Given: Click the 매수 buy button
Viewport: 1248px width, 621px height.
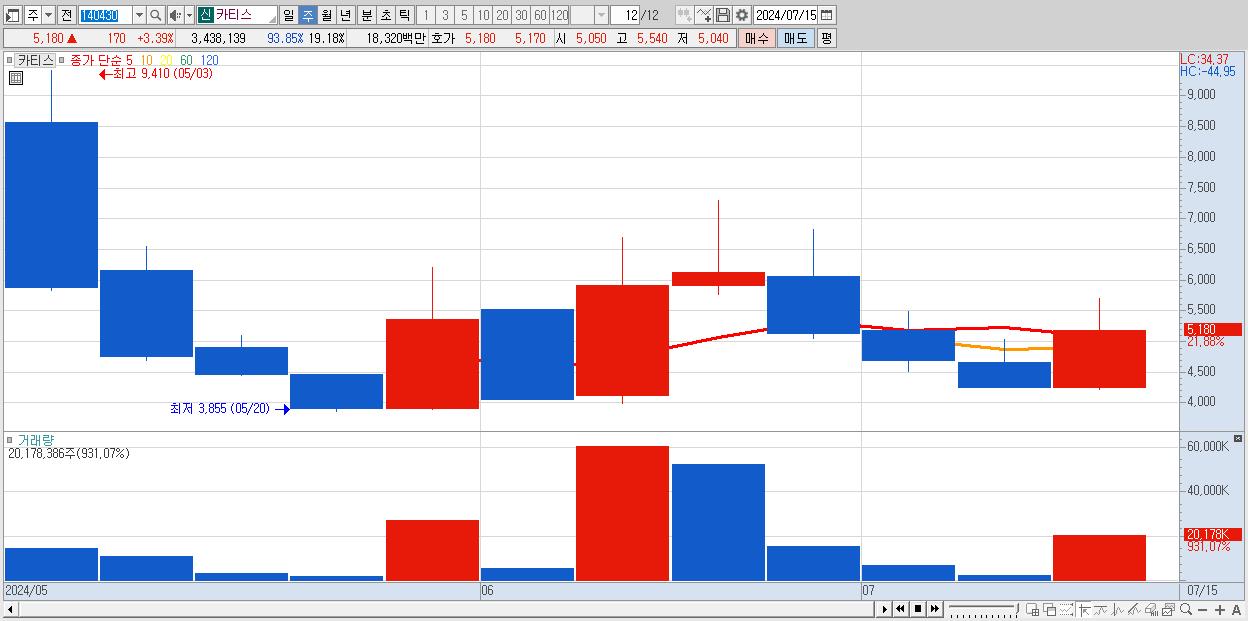Looking at the screenshot, I should pyautogui.click(x=757, y=38).
